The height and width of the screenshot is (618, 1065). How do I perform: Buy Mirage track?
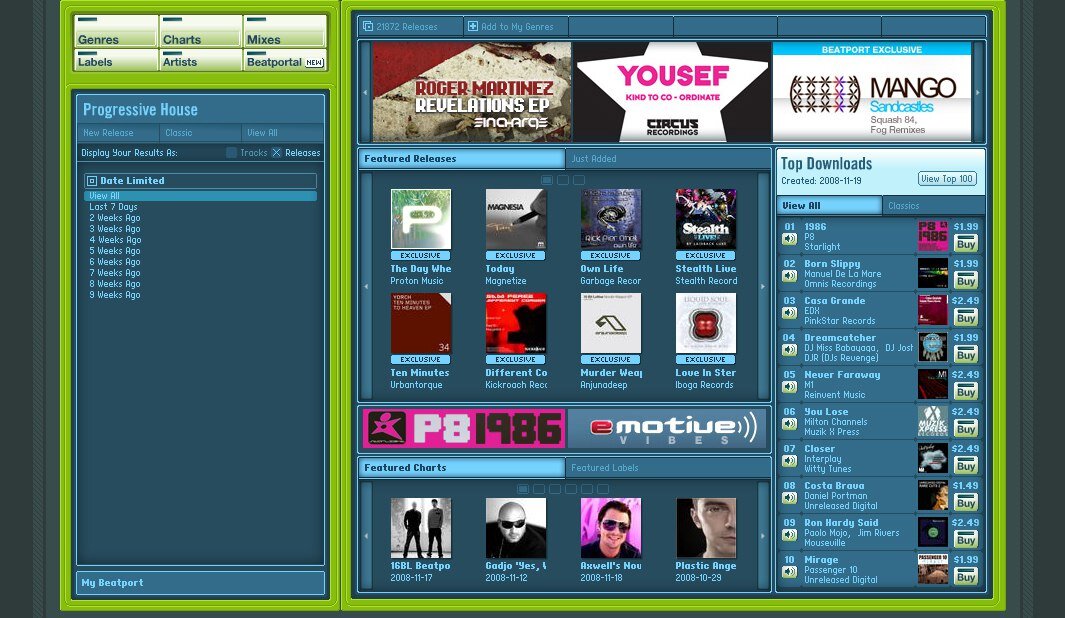pyautogui.click(x=965, y=577)
